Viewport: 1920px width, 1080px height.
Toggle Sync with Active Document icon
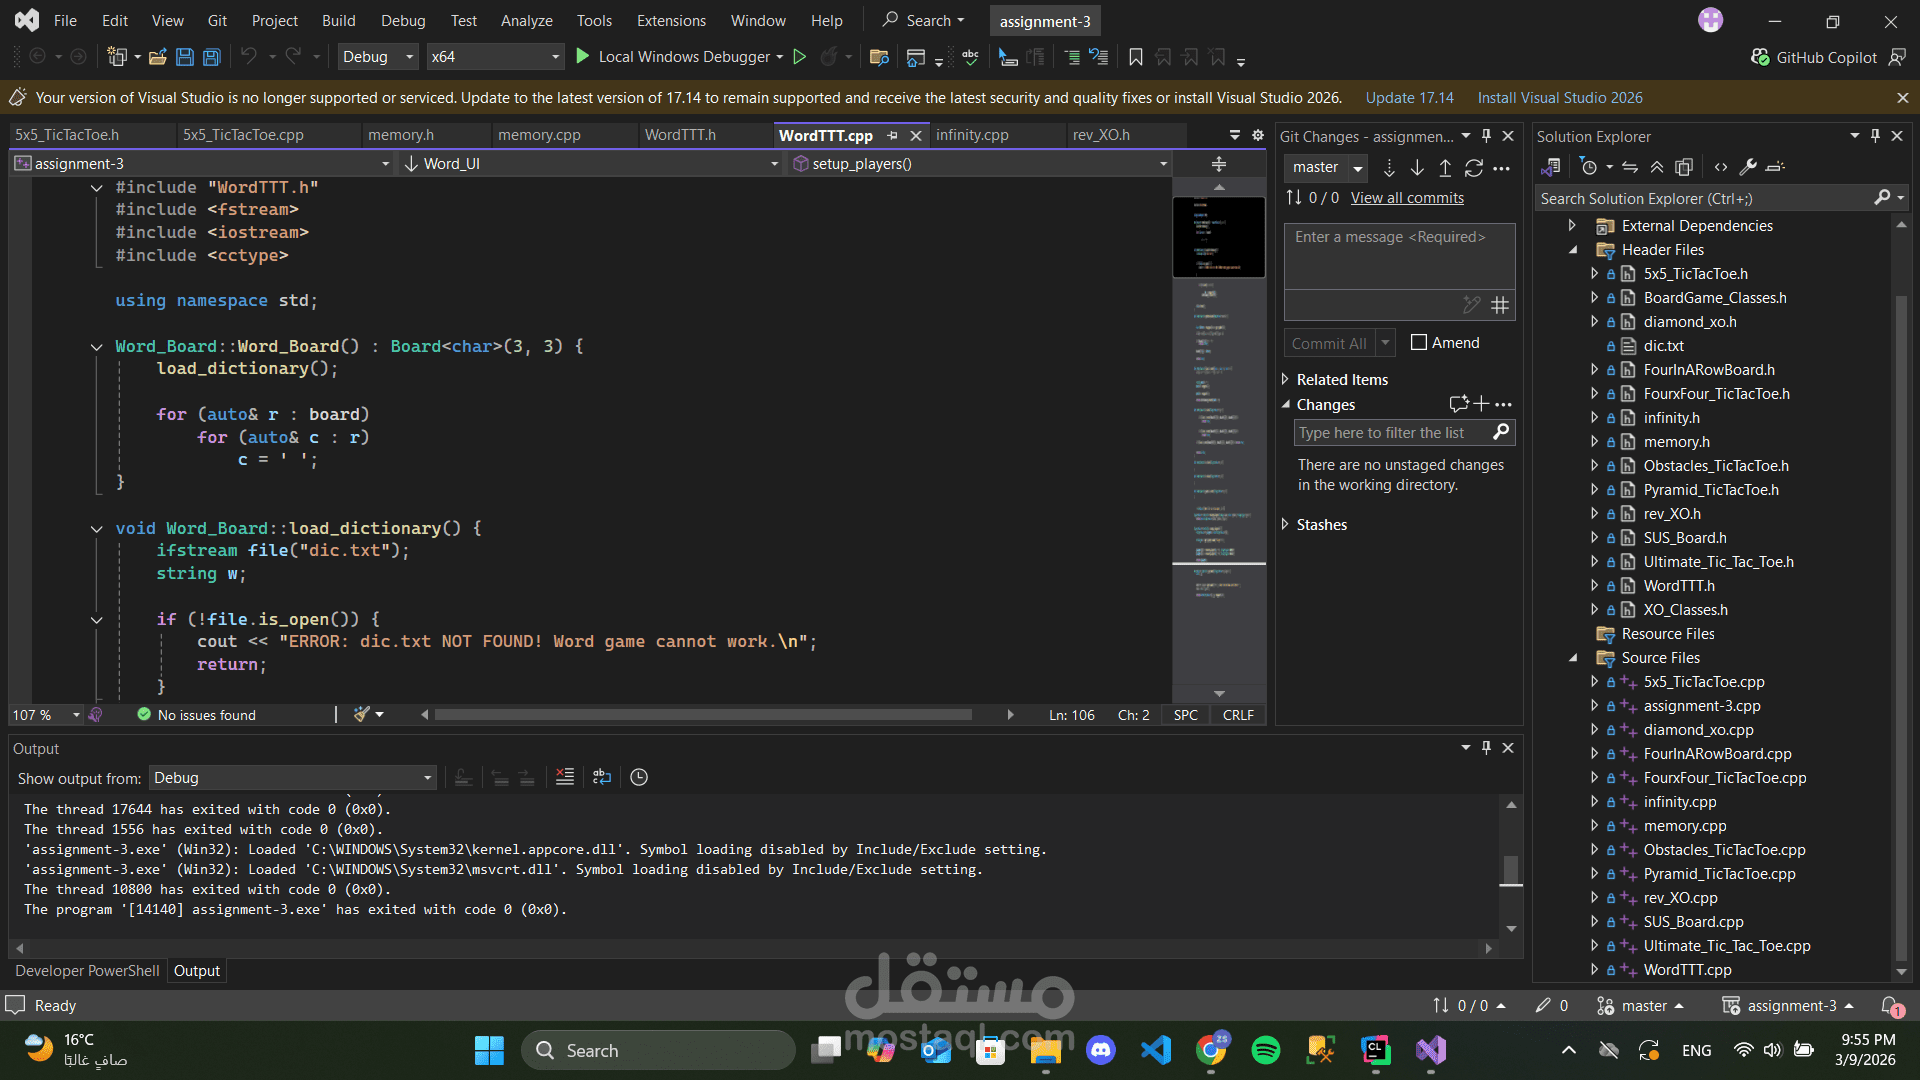point(1630,167)
